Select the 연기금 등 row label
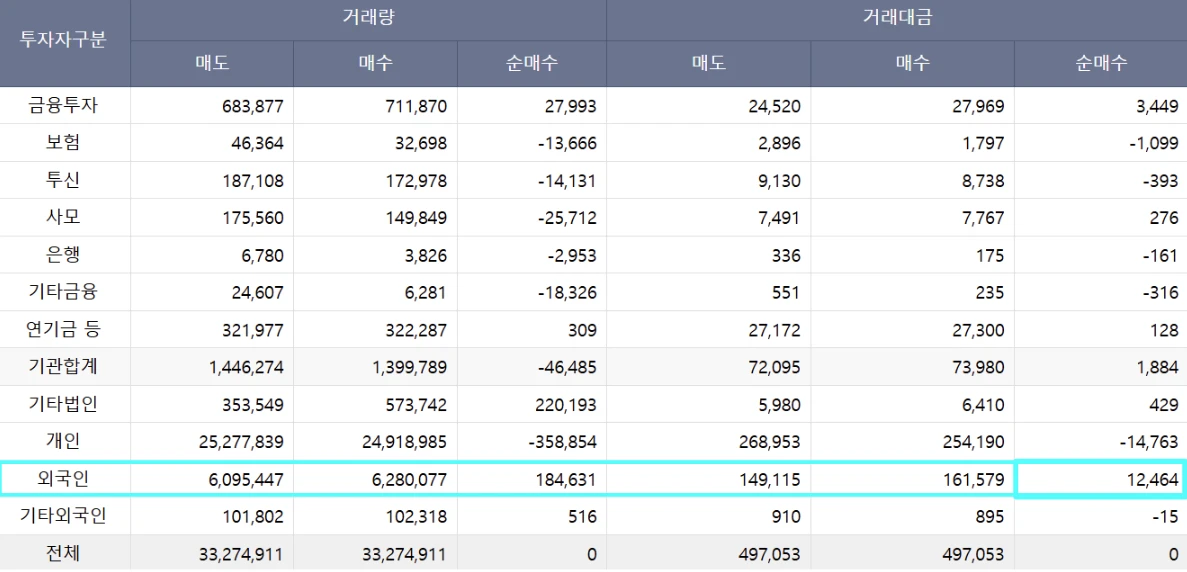Screen dimensions: 1187x572 tap(64, 329)
